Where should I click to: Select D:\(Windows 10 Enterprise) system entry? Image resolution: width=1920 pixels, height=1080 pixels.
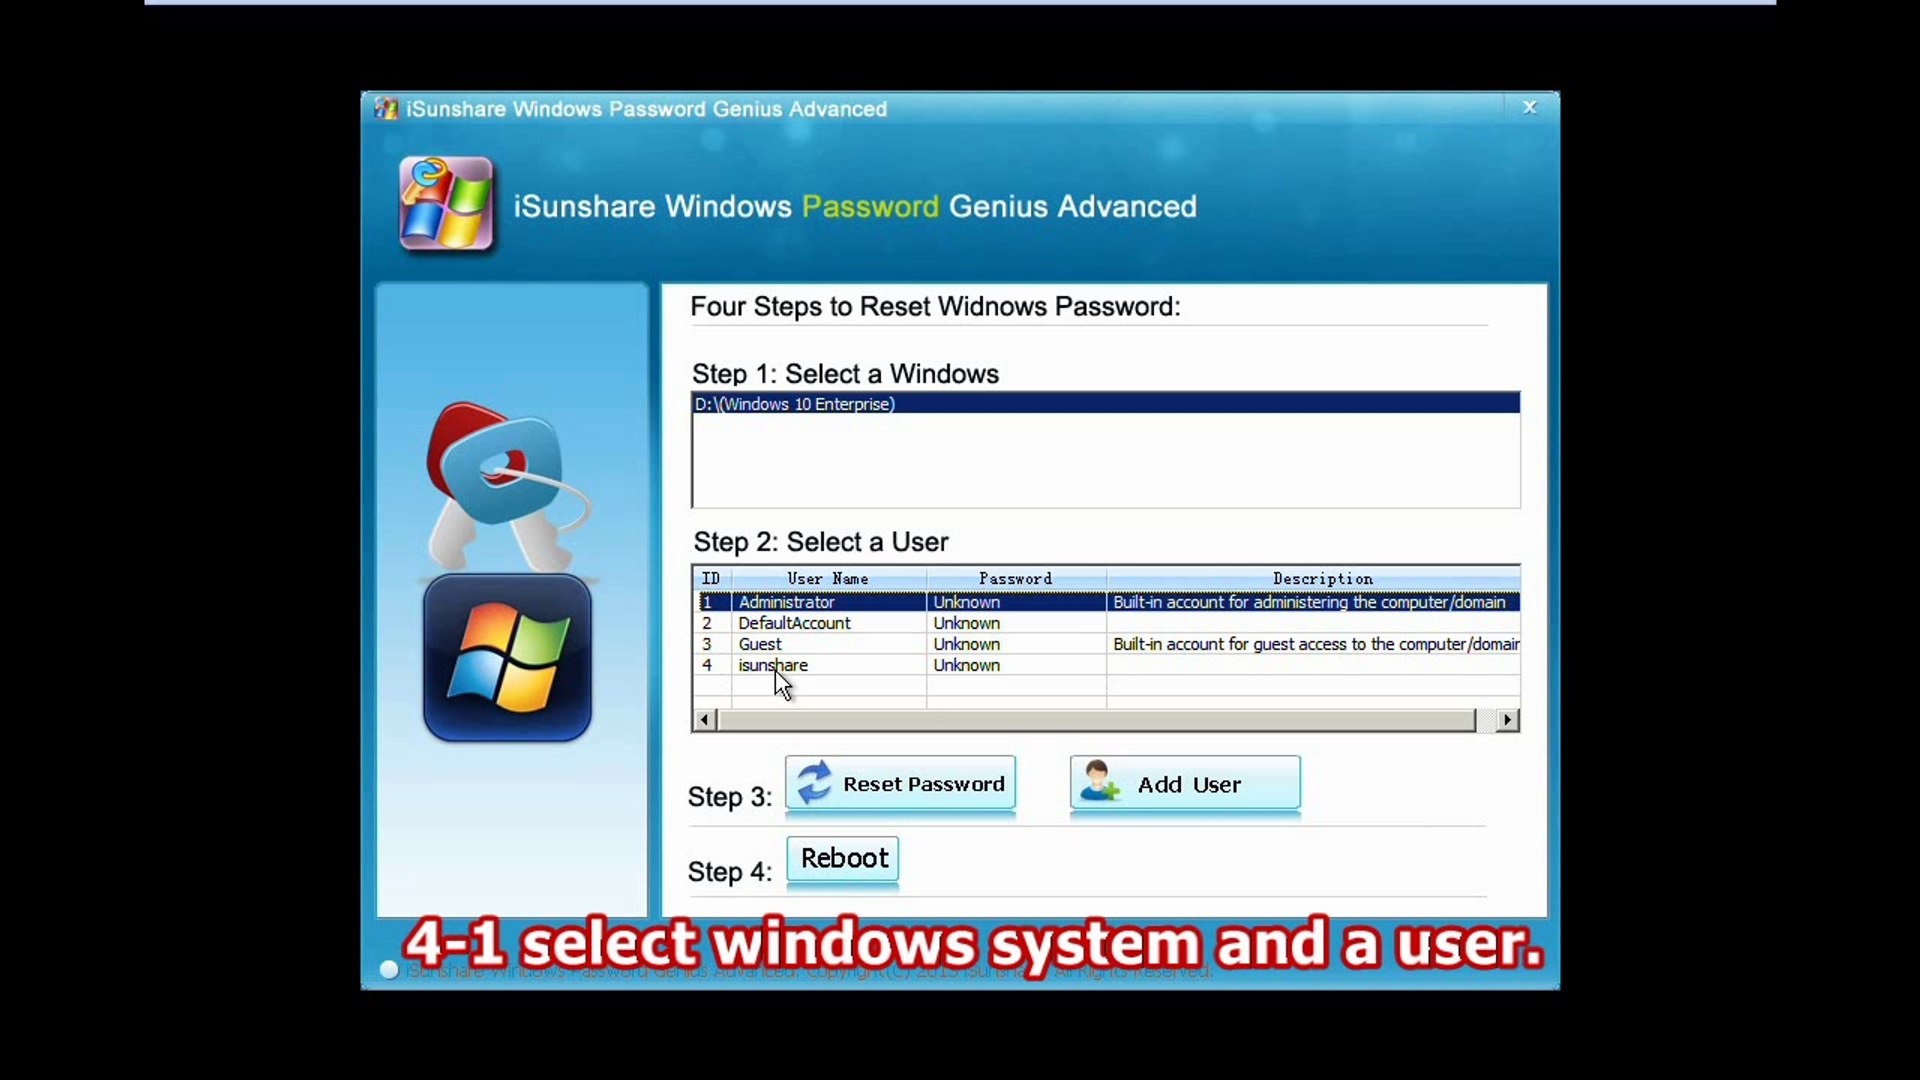[x=1106, y=404]
